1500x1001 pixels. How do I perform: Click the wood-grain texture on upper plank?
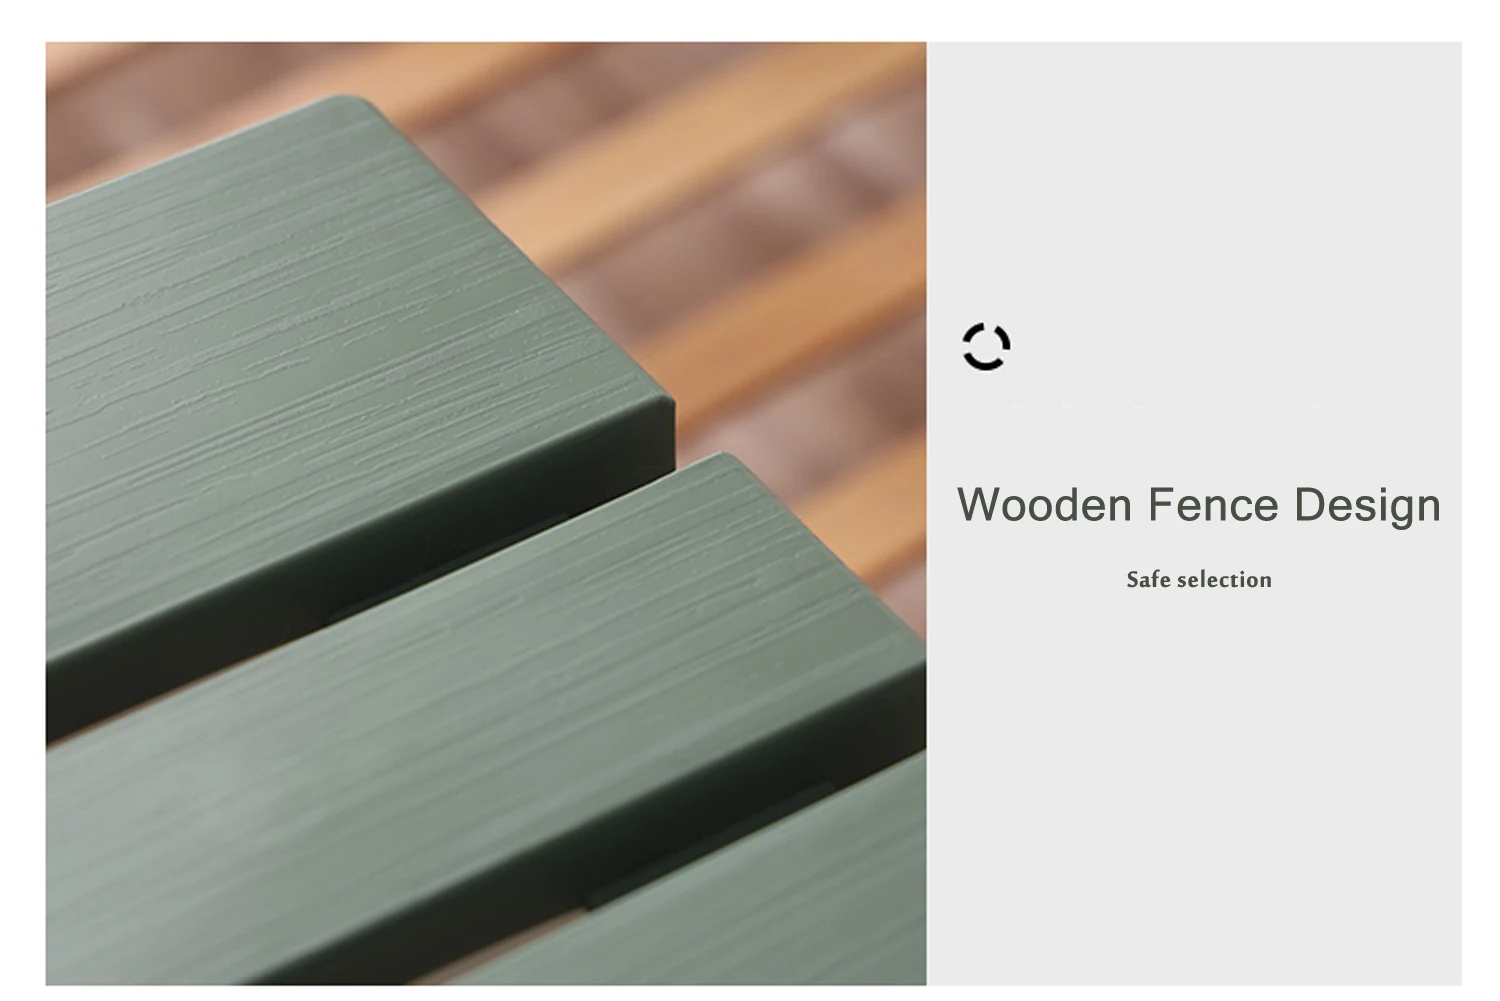(300, 300)
